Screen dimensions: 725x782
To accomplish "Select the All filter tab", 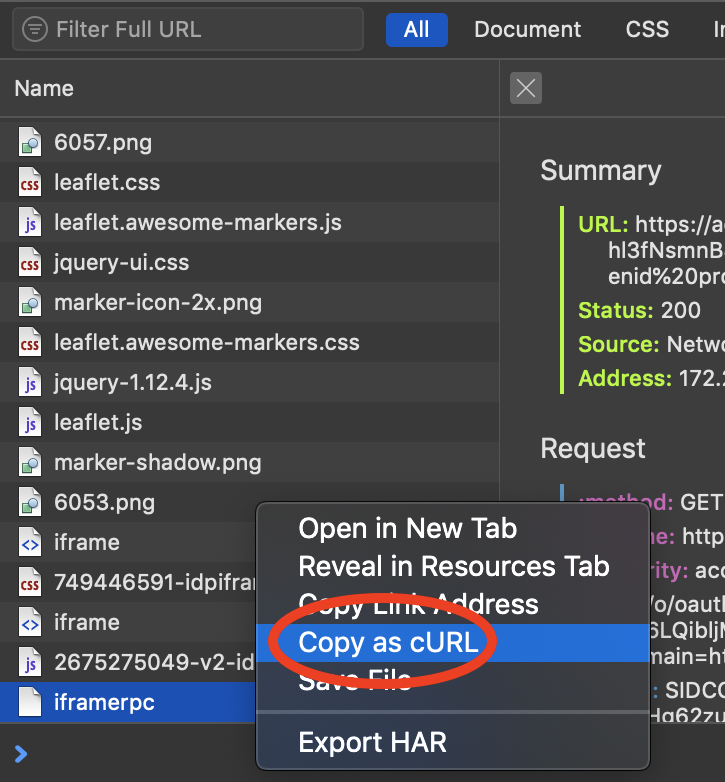I will (416, 30).
